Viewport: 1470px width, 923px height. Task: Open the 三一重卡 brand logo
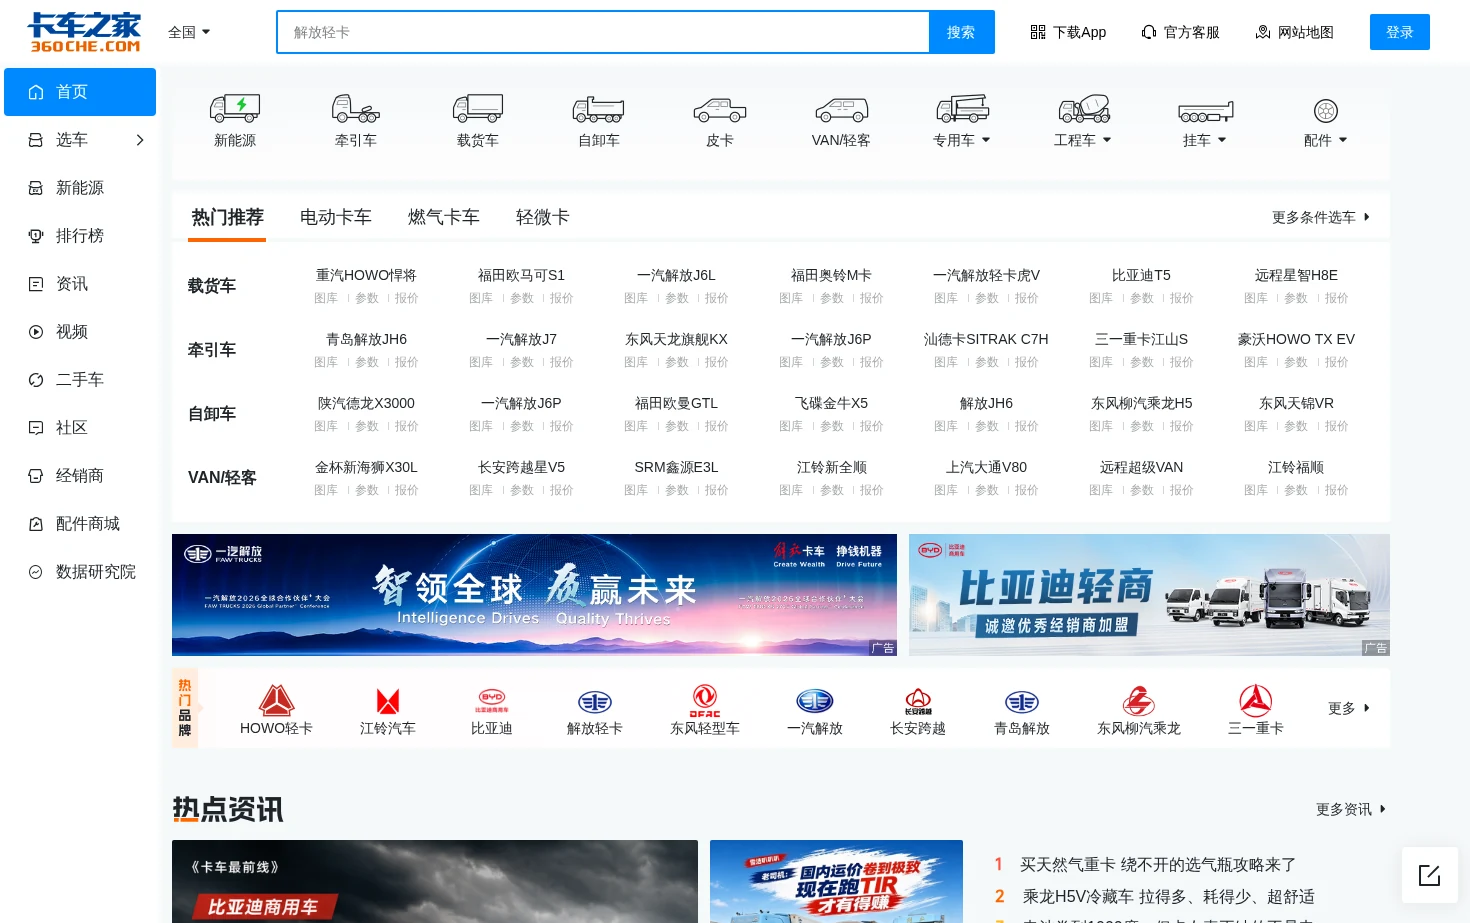pos(1256,700)
